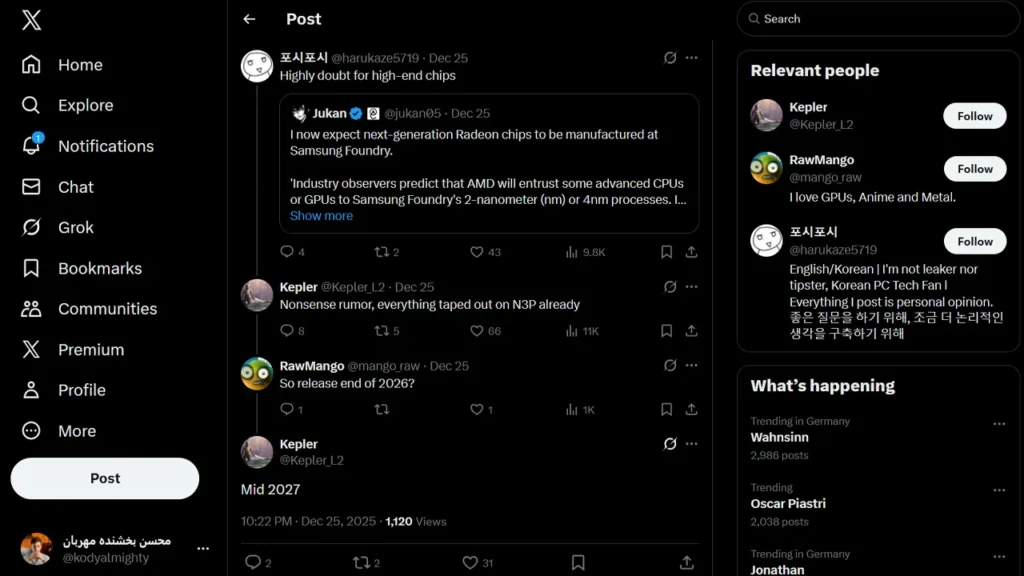Click the X logo icon
The image size is (1024, 576).
(31, 19)
